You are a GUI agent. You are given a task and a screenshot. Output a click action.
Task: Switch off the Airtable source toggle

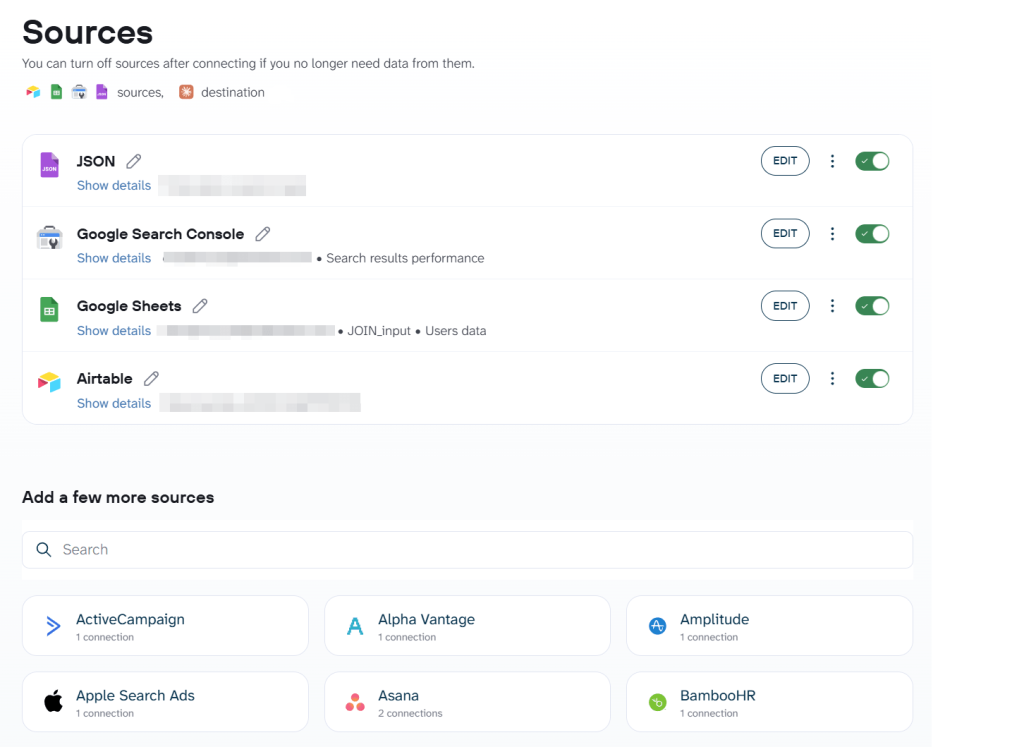pos(872,378)
